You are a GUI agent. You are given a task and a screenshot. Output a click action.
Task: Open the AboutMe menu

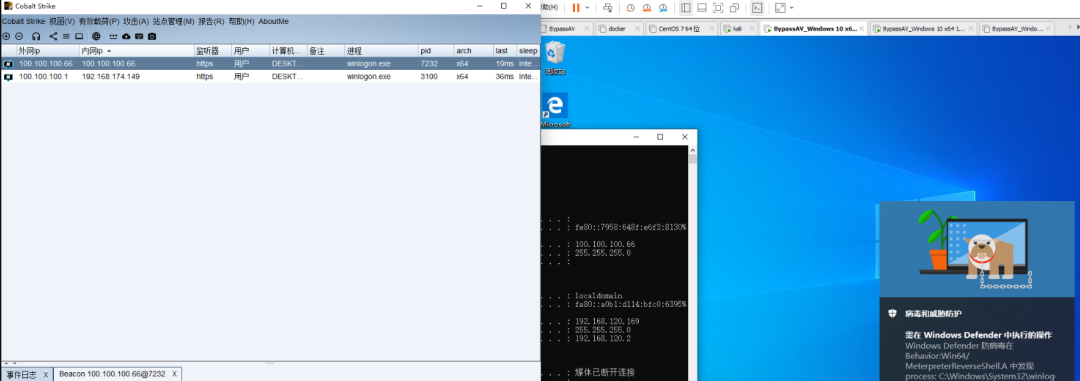273,21
